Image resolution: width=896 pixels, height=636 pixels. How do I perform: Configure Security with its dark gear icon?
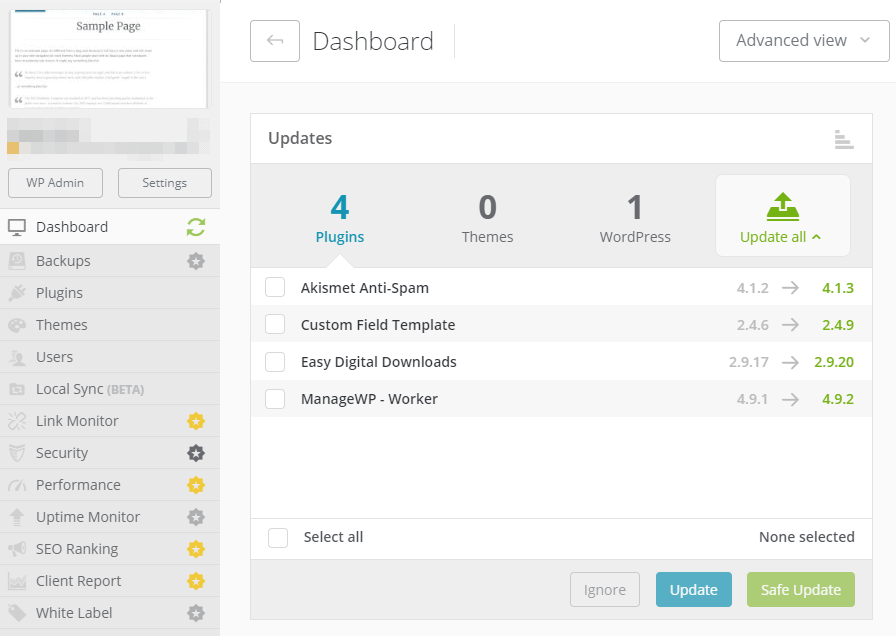196,452
